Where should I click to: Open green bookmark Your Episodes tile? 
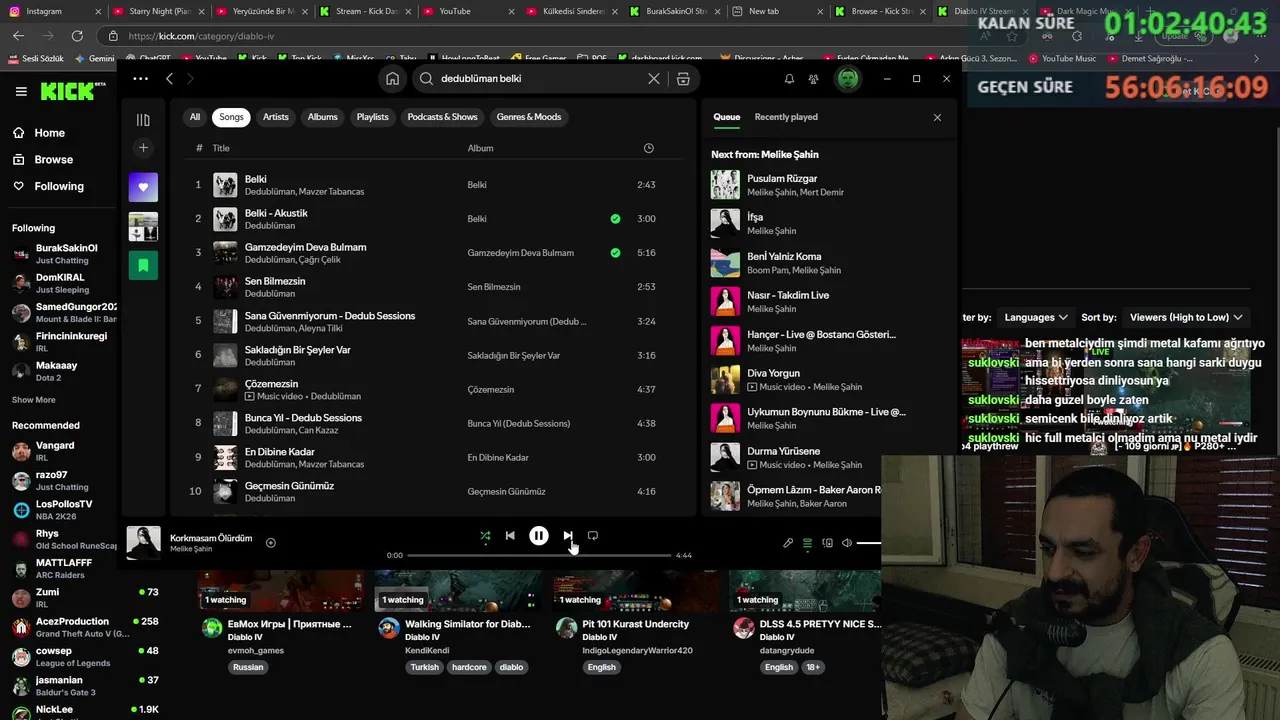(143, 265)
